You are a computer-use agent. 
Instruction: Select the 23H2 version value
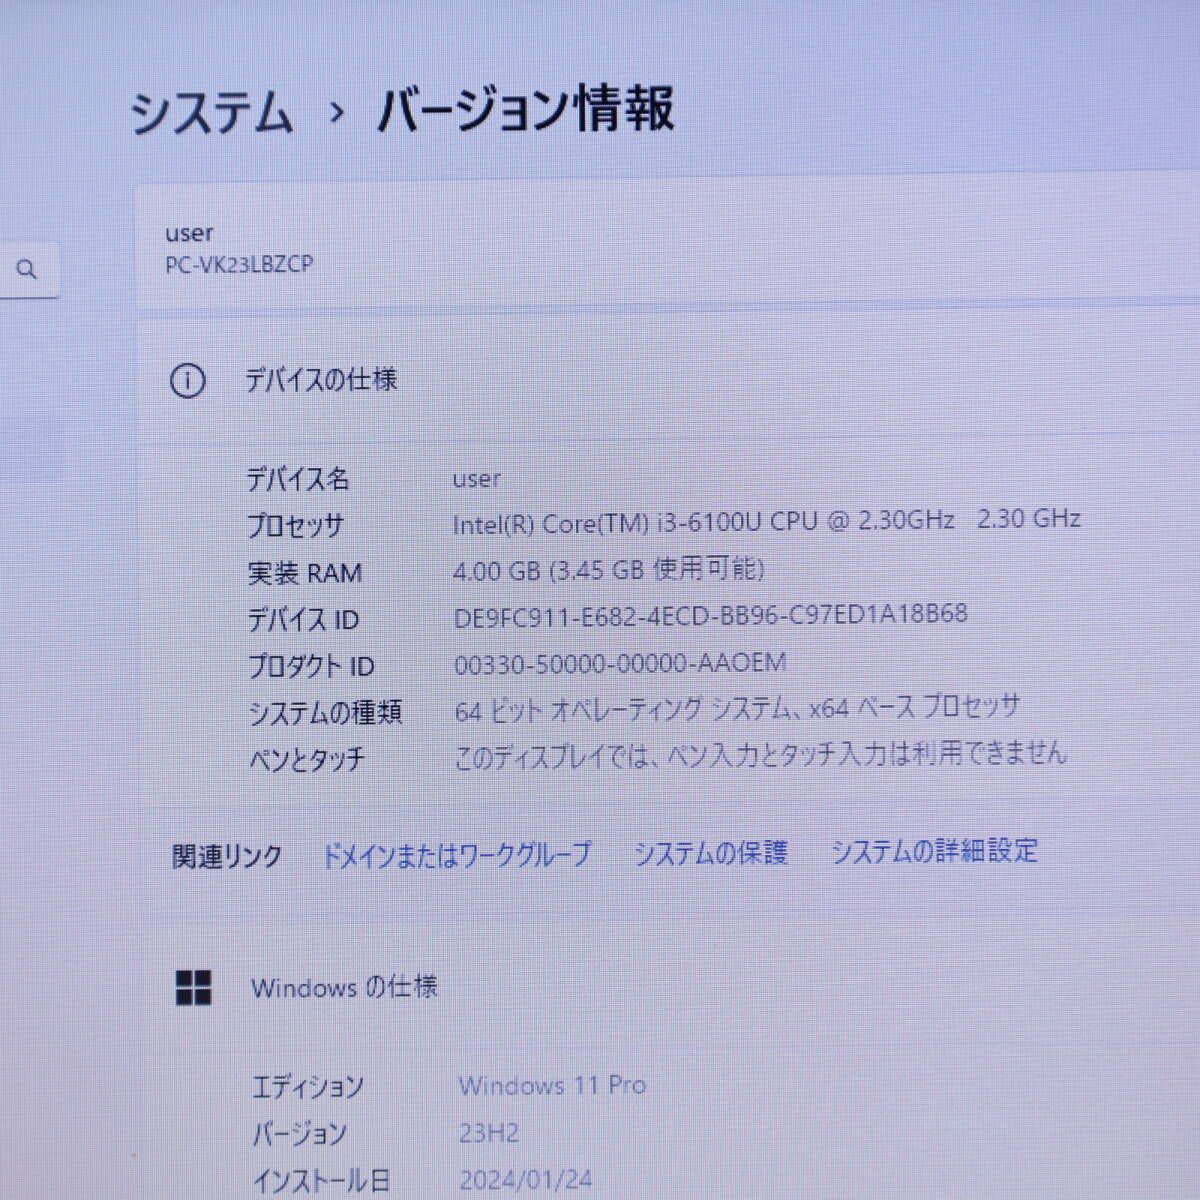click(x=489, y=1133)
